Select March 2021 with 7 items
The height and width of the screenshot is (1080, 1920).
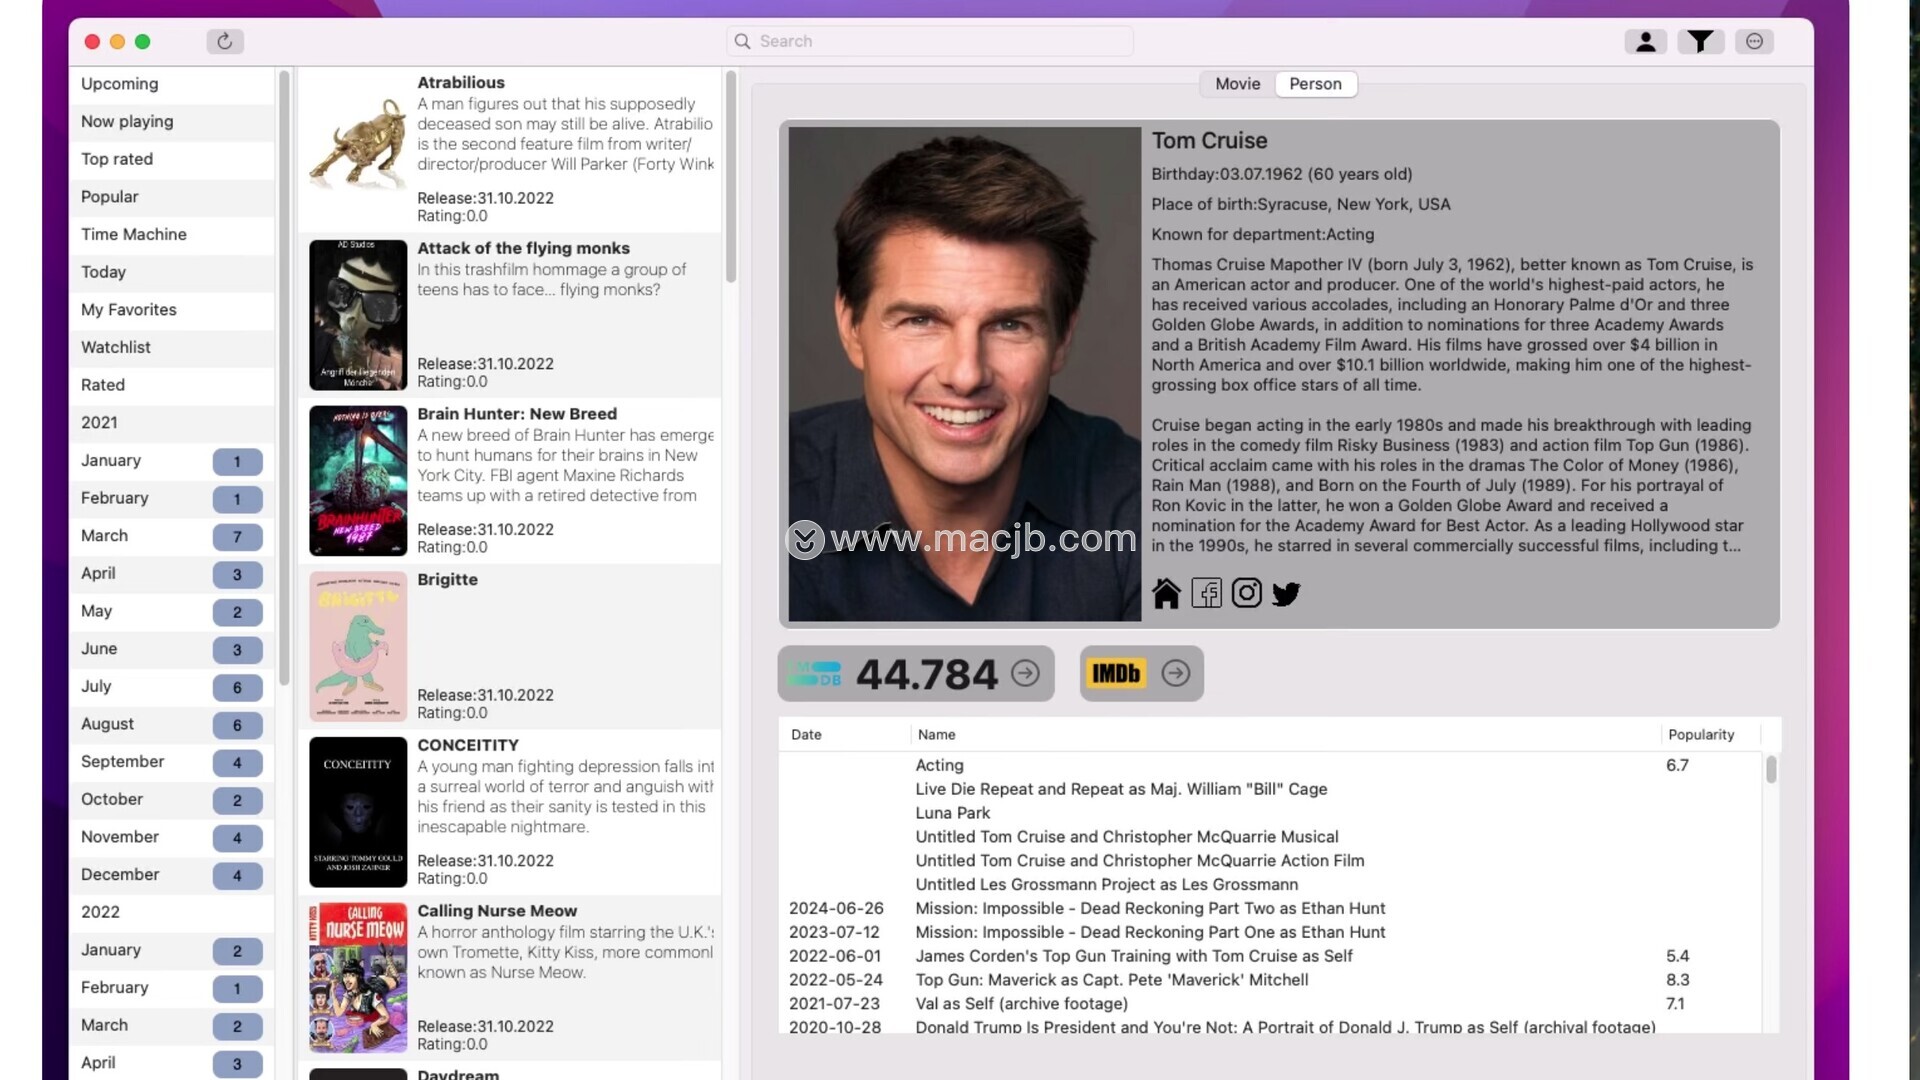(x=172, y=536)
